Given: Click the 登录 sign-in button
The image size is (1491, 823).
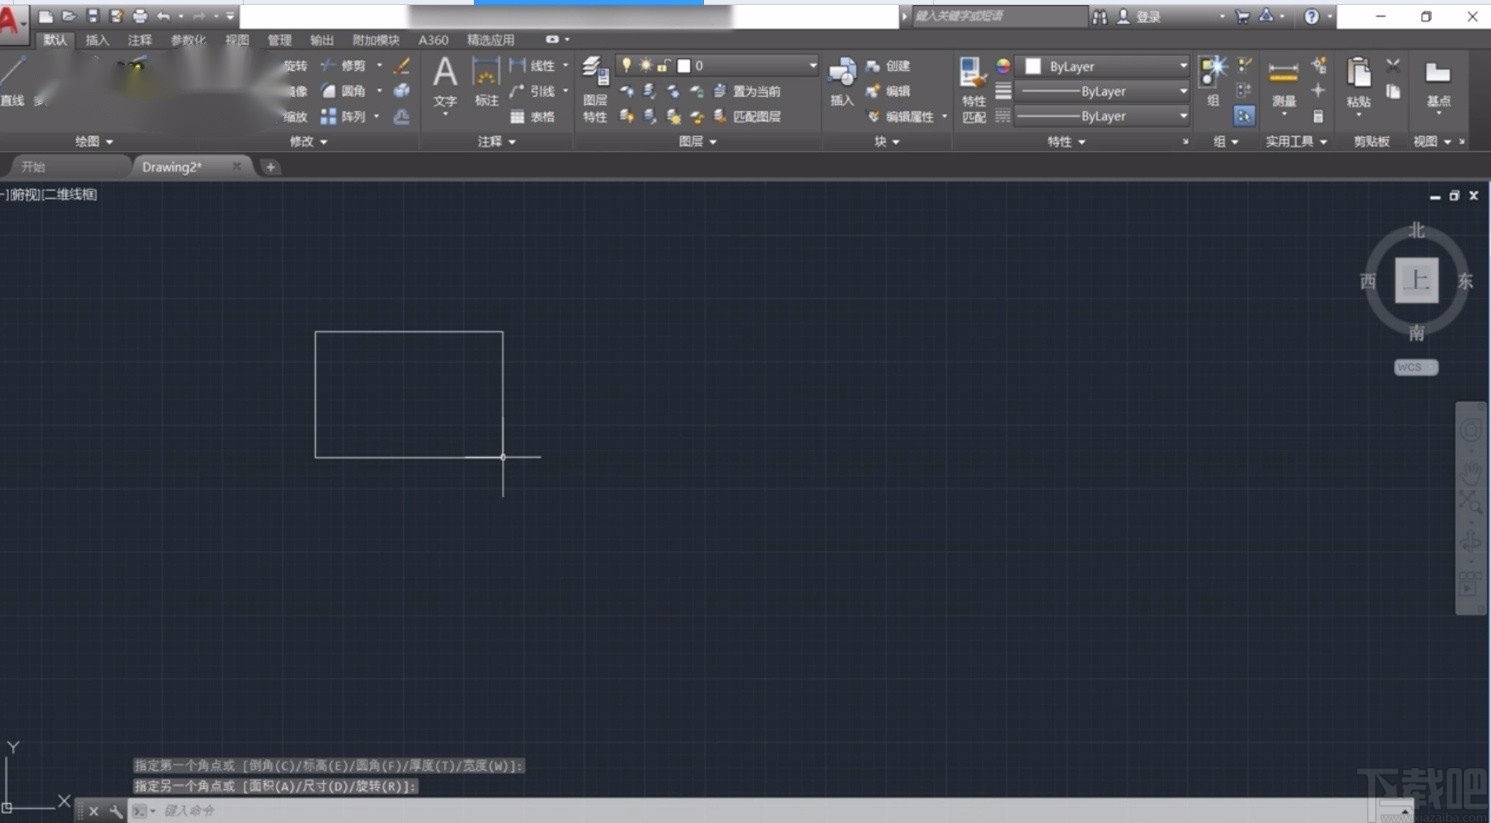Looking at the screenshot, I should pos(1139,17).
